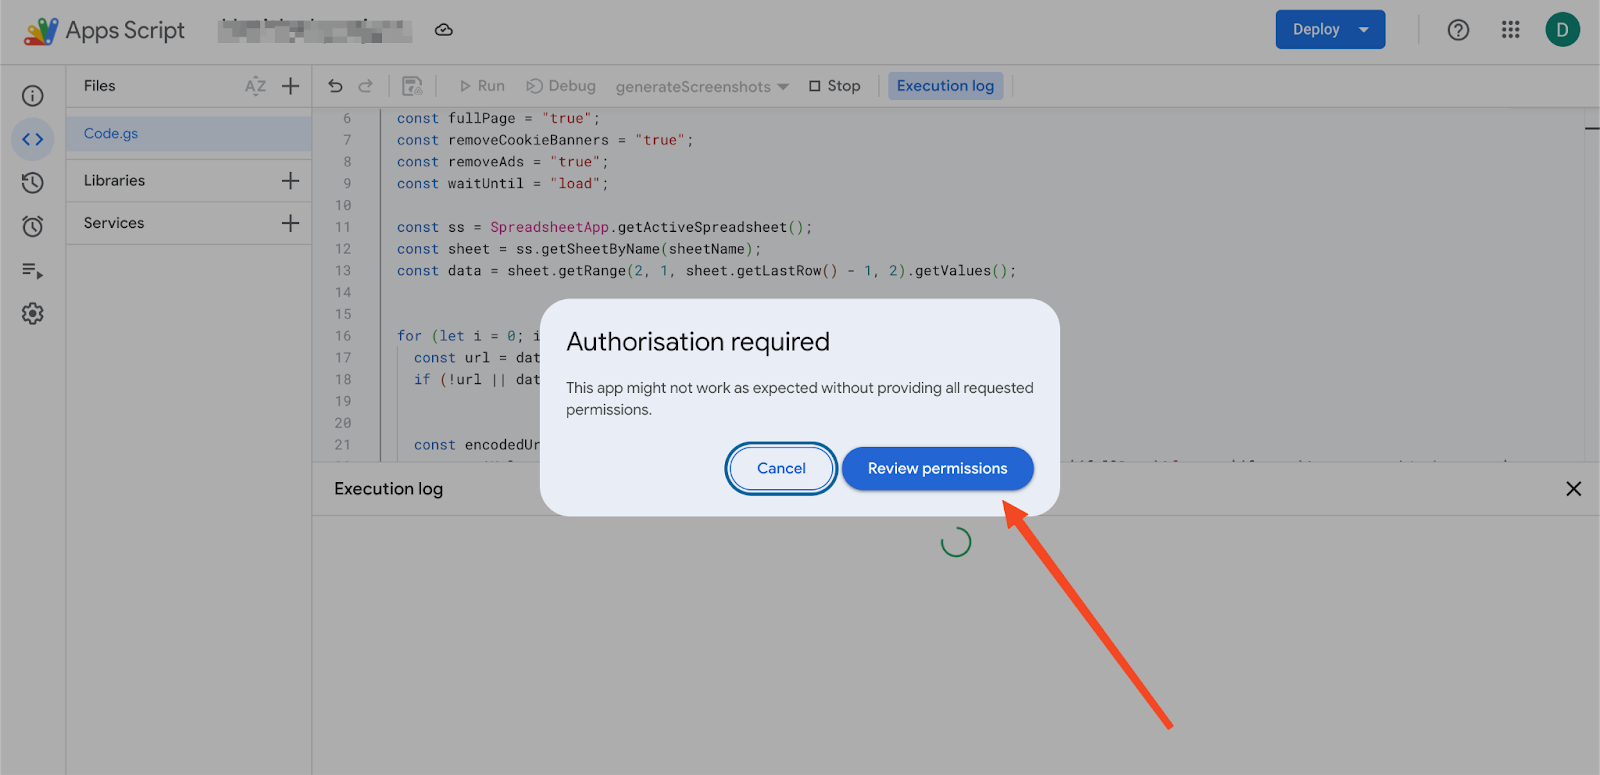Open the Executions list icon
The width and height of the screenshot is (1600, 775).
[33, 271]
